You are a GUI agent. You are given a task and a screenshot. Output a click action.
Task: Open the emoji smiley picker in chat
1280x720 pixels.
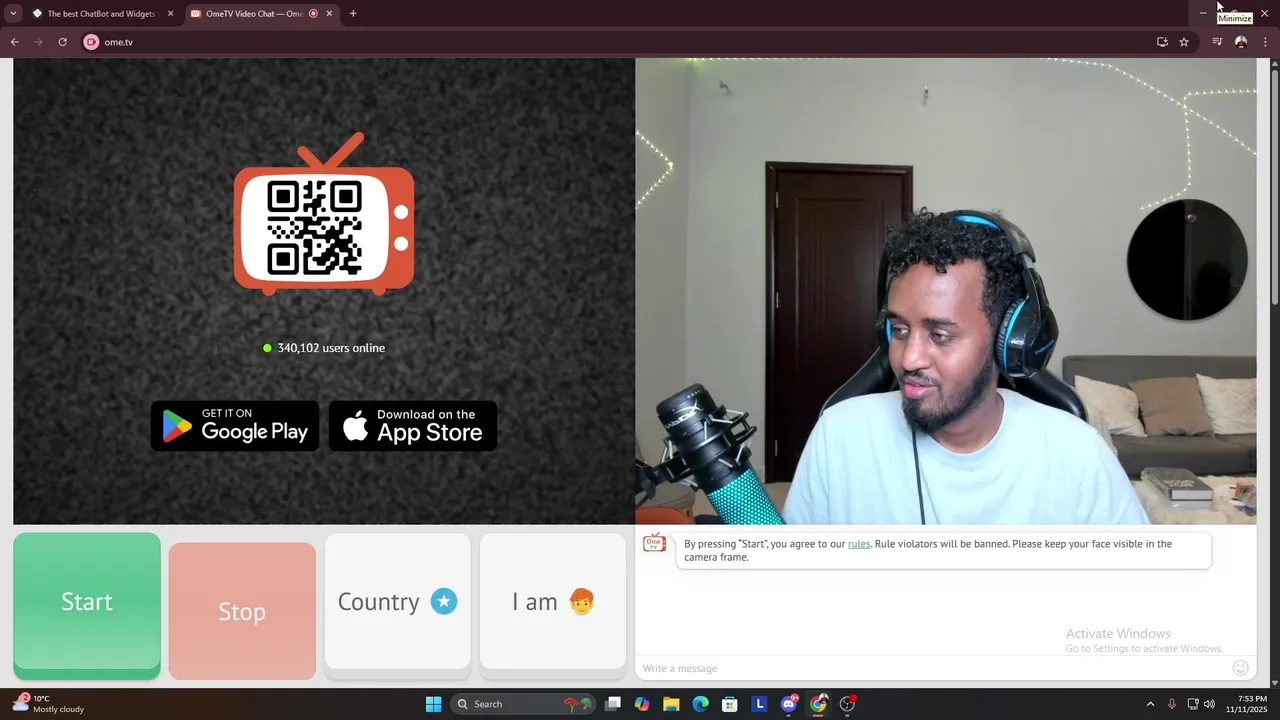point(1241,668)
